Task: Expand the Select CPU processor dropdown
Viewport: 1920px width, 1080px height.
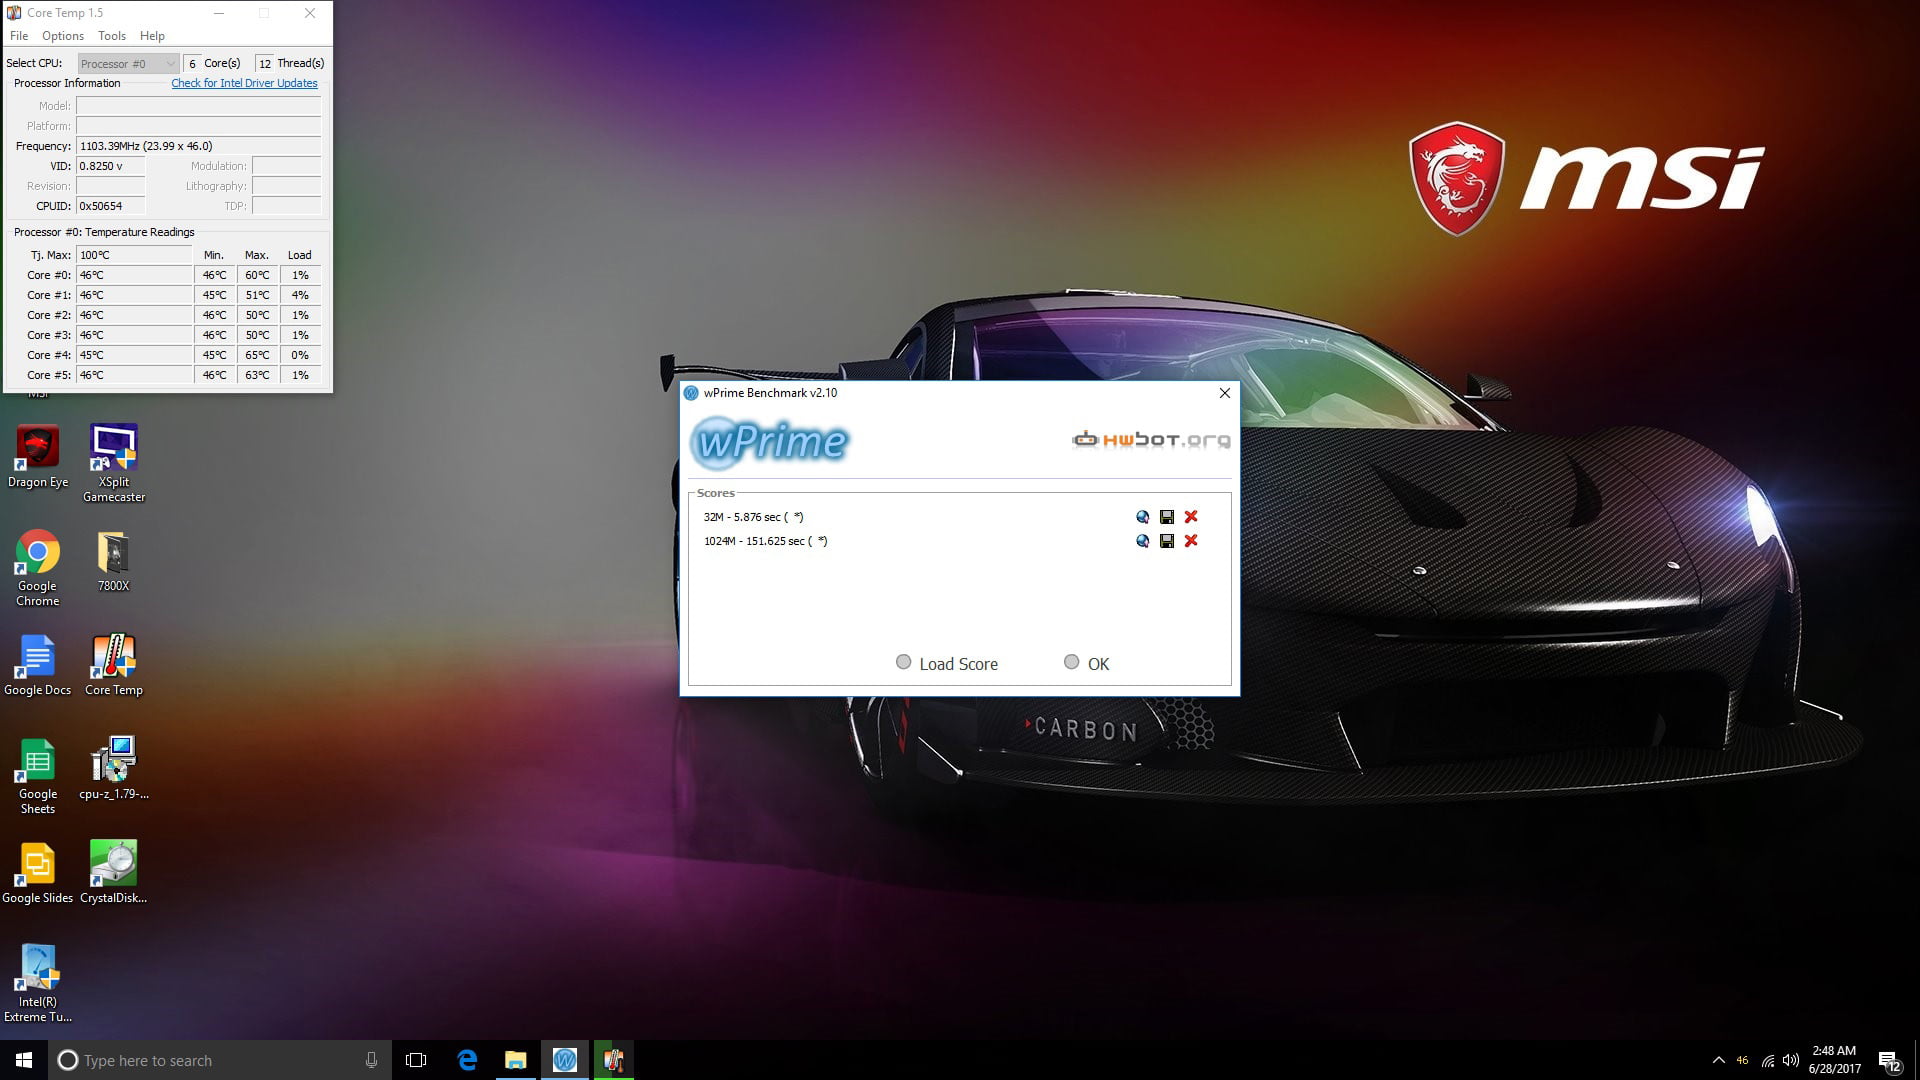Action: tap(128, 63)
